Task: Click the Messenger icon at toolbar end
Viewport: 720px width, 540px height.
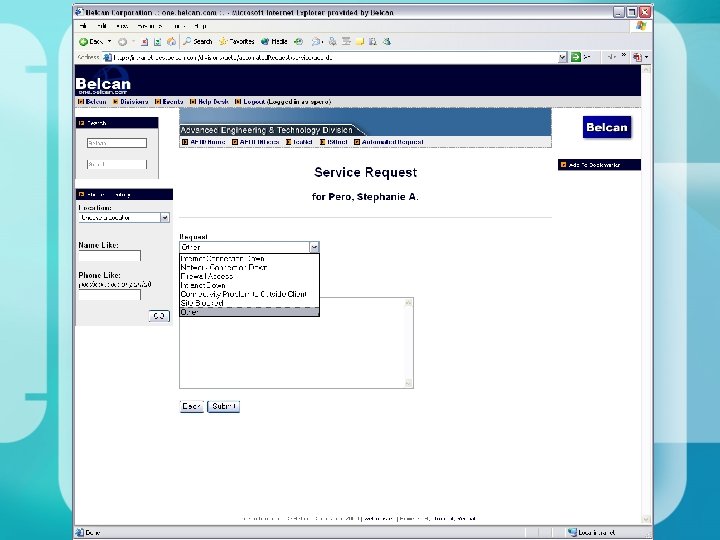Action: click(387, 42)
